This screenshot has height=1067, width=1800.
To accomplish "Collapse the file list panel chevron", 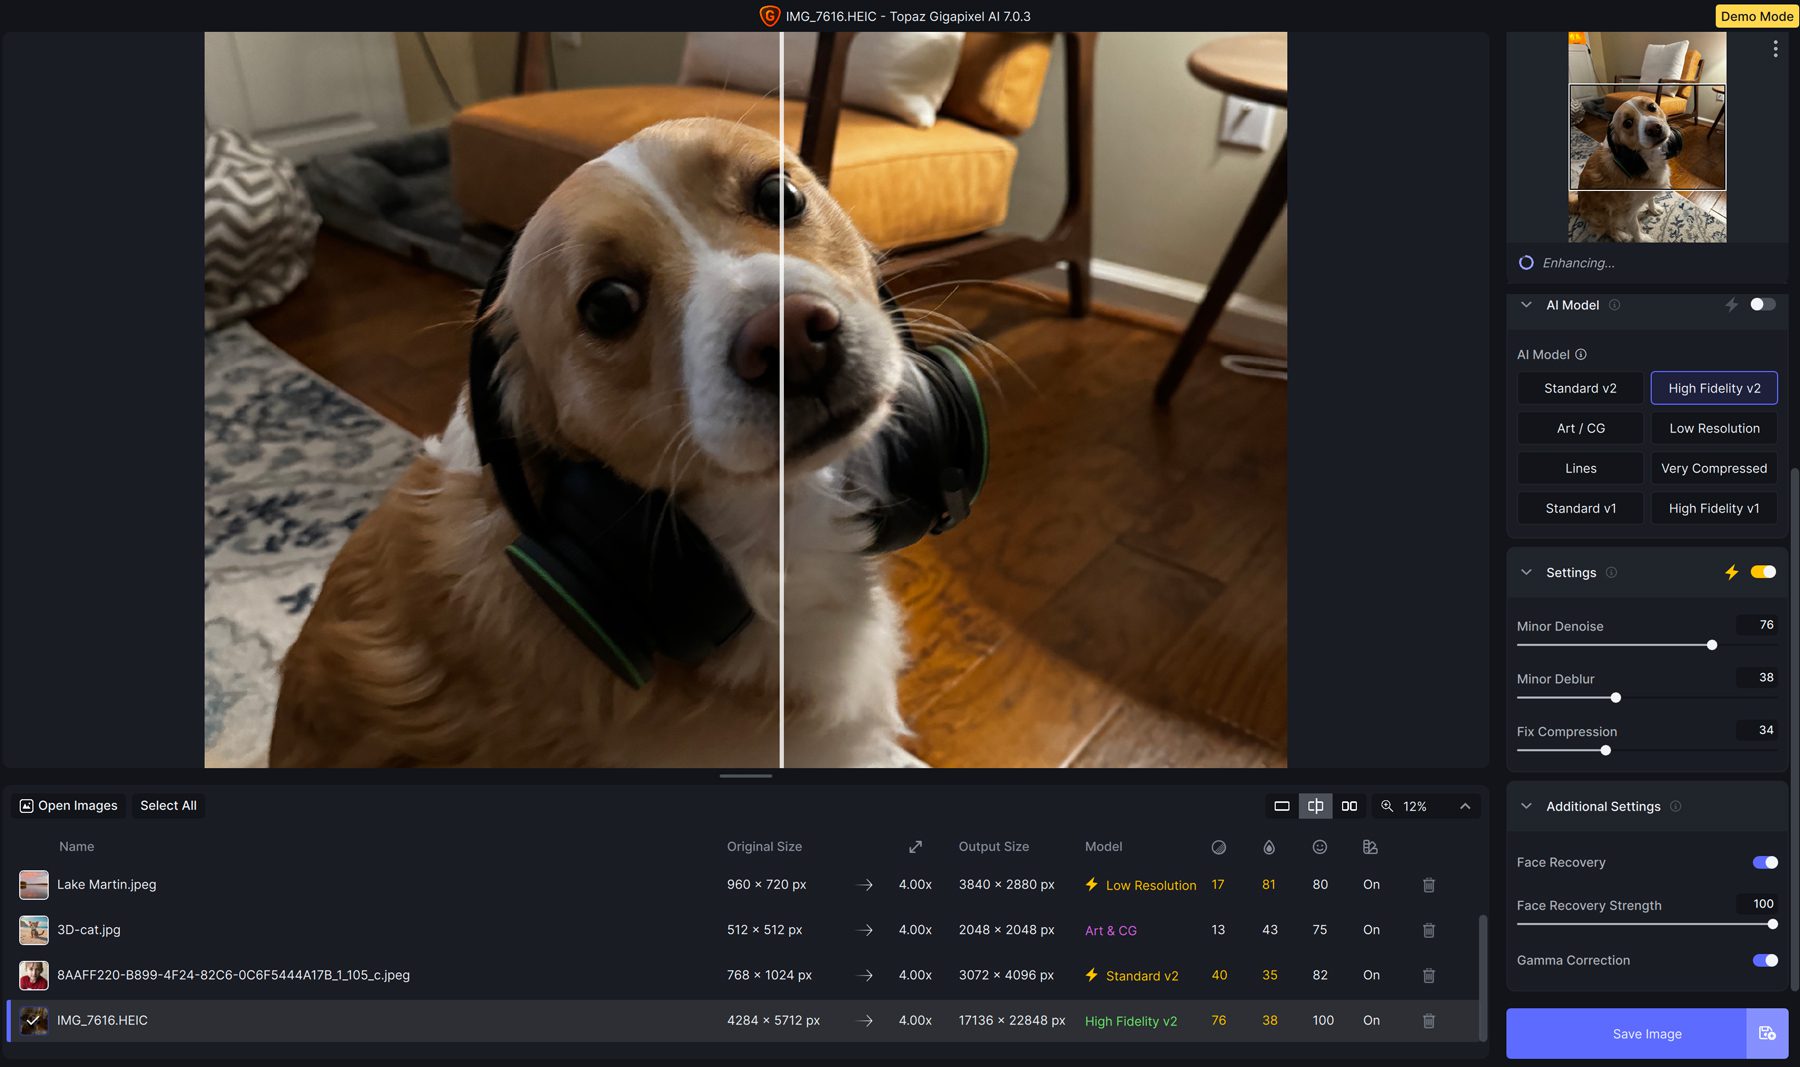I will [x=1465, y=806].
